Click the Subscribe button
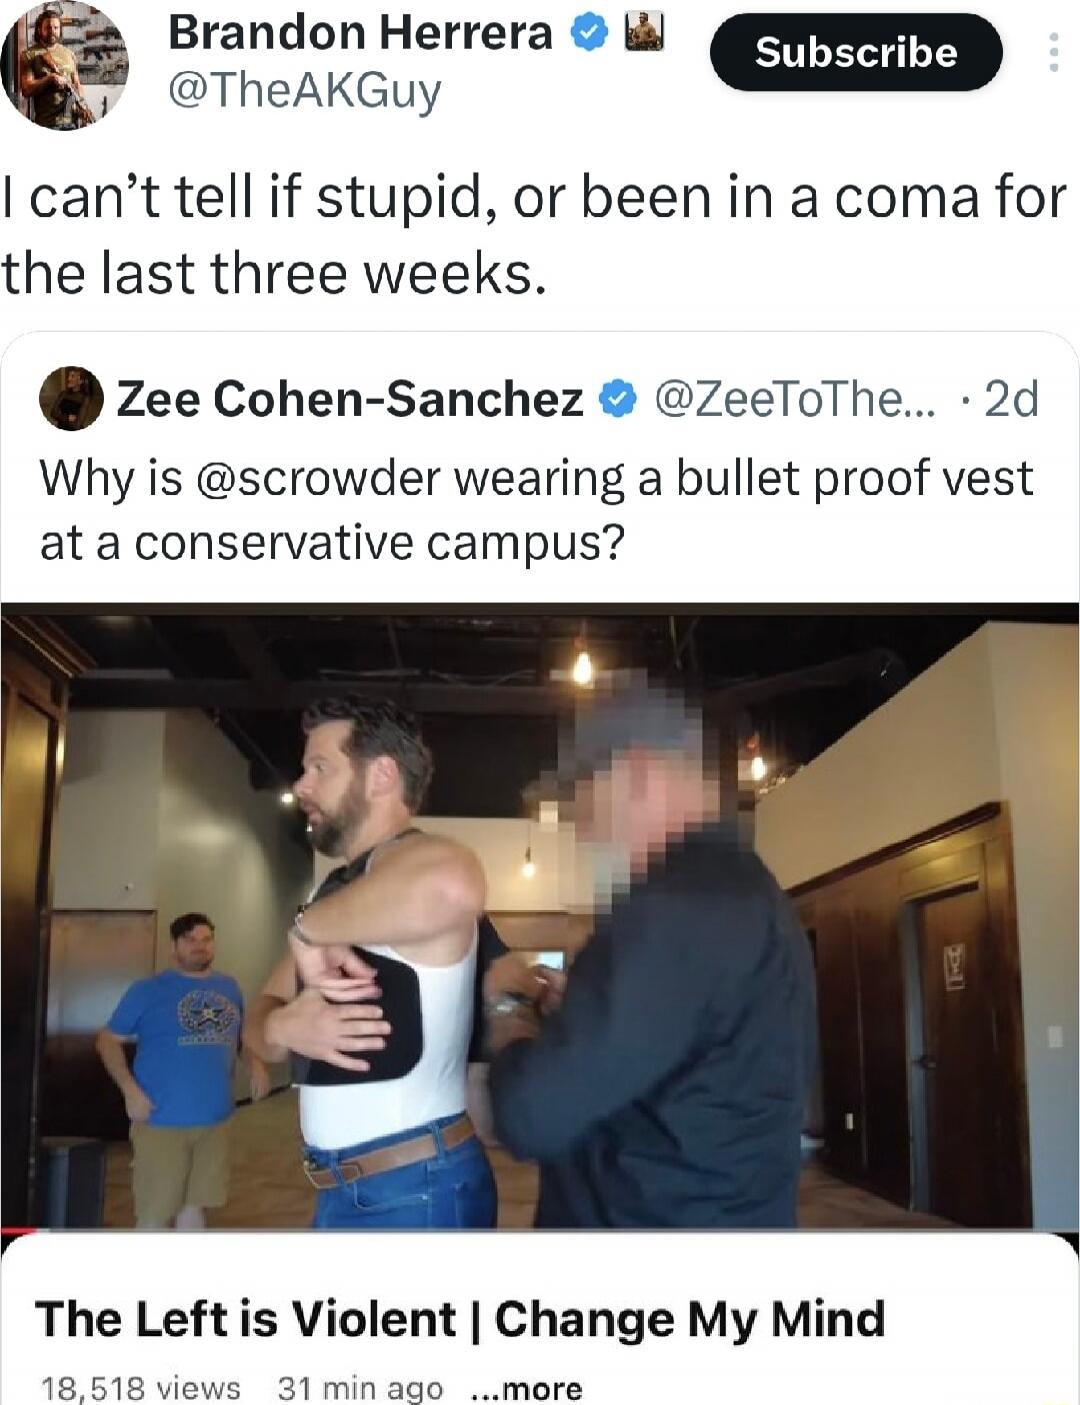 tap(856, 52)
